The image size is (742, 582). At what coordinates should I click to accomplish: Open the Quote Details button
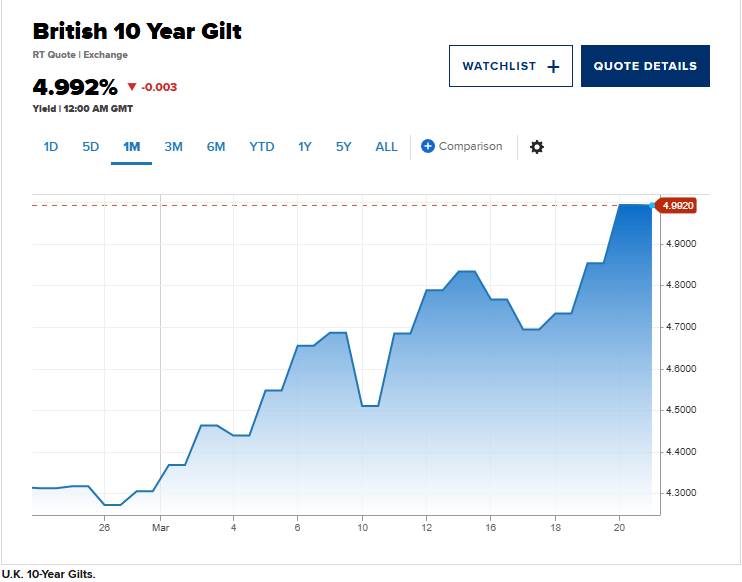pos(645,66)
